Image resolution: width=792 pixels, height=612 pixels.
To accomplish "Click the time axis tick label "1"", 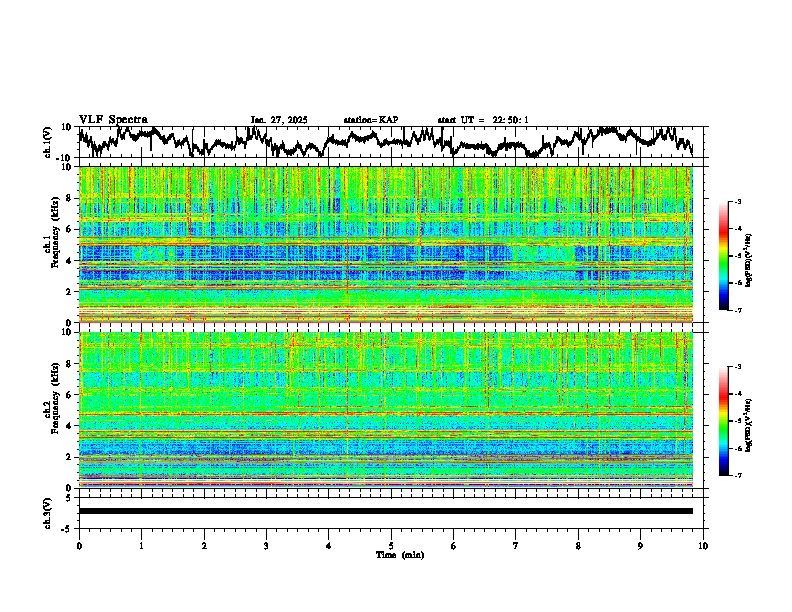I will pos(141,546).
